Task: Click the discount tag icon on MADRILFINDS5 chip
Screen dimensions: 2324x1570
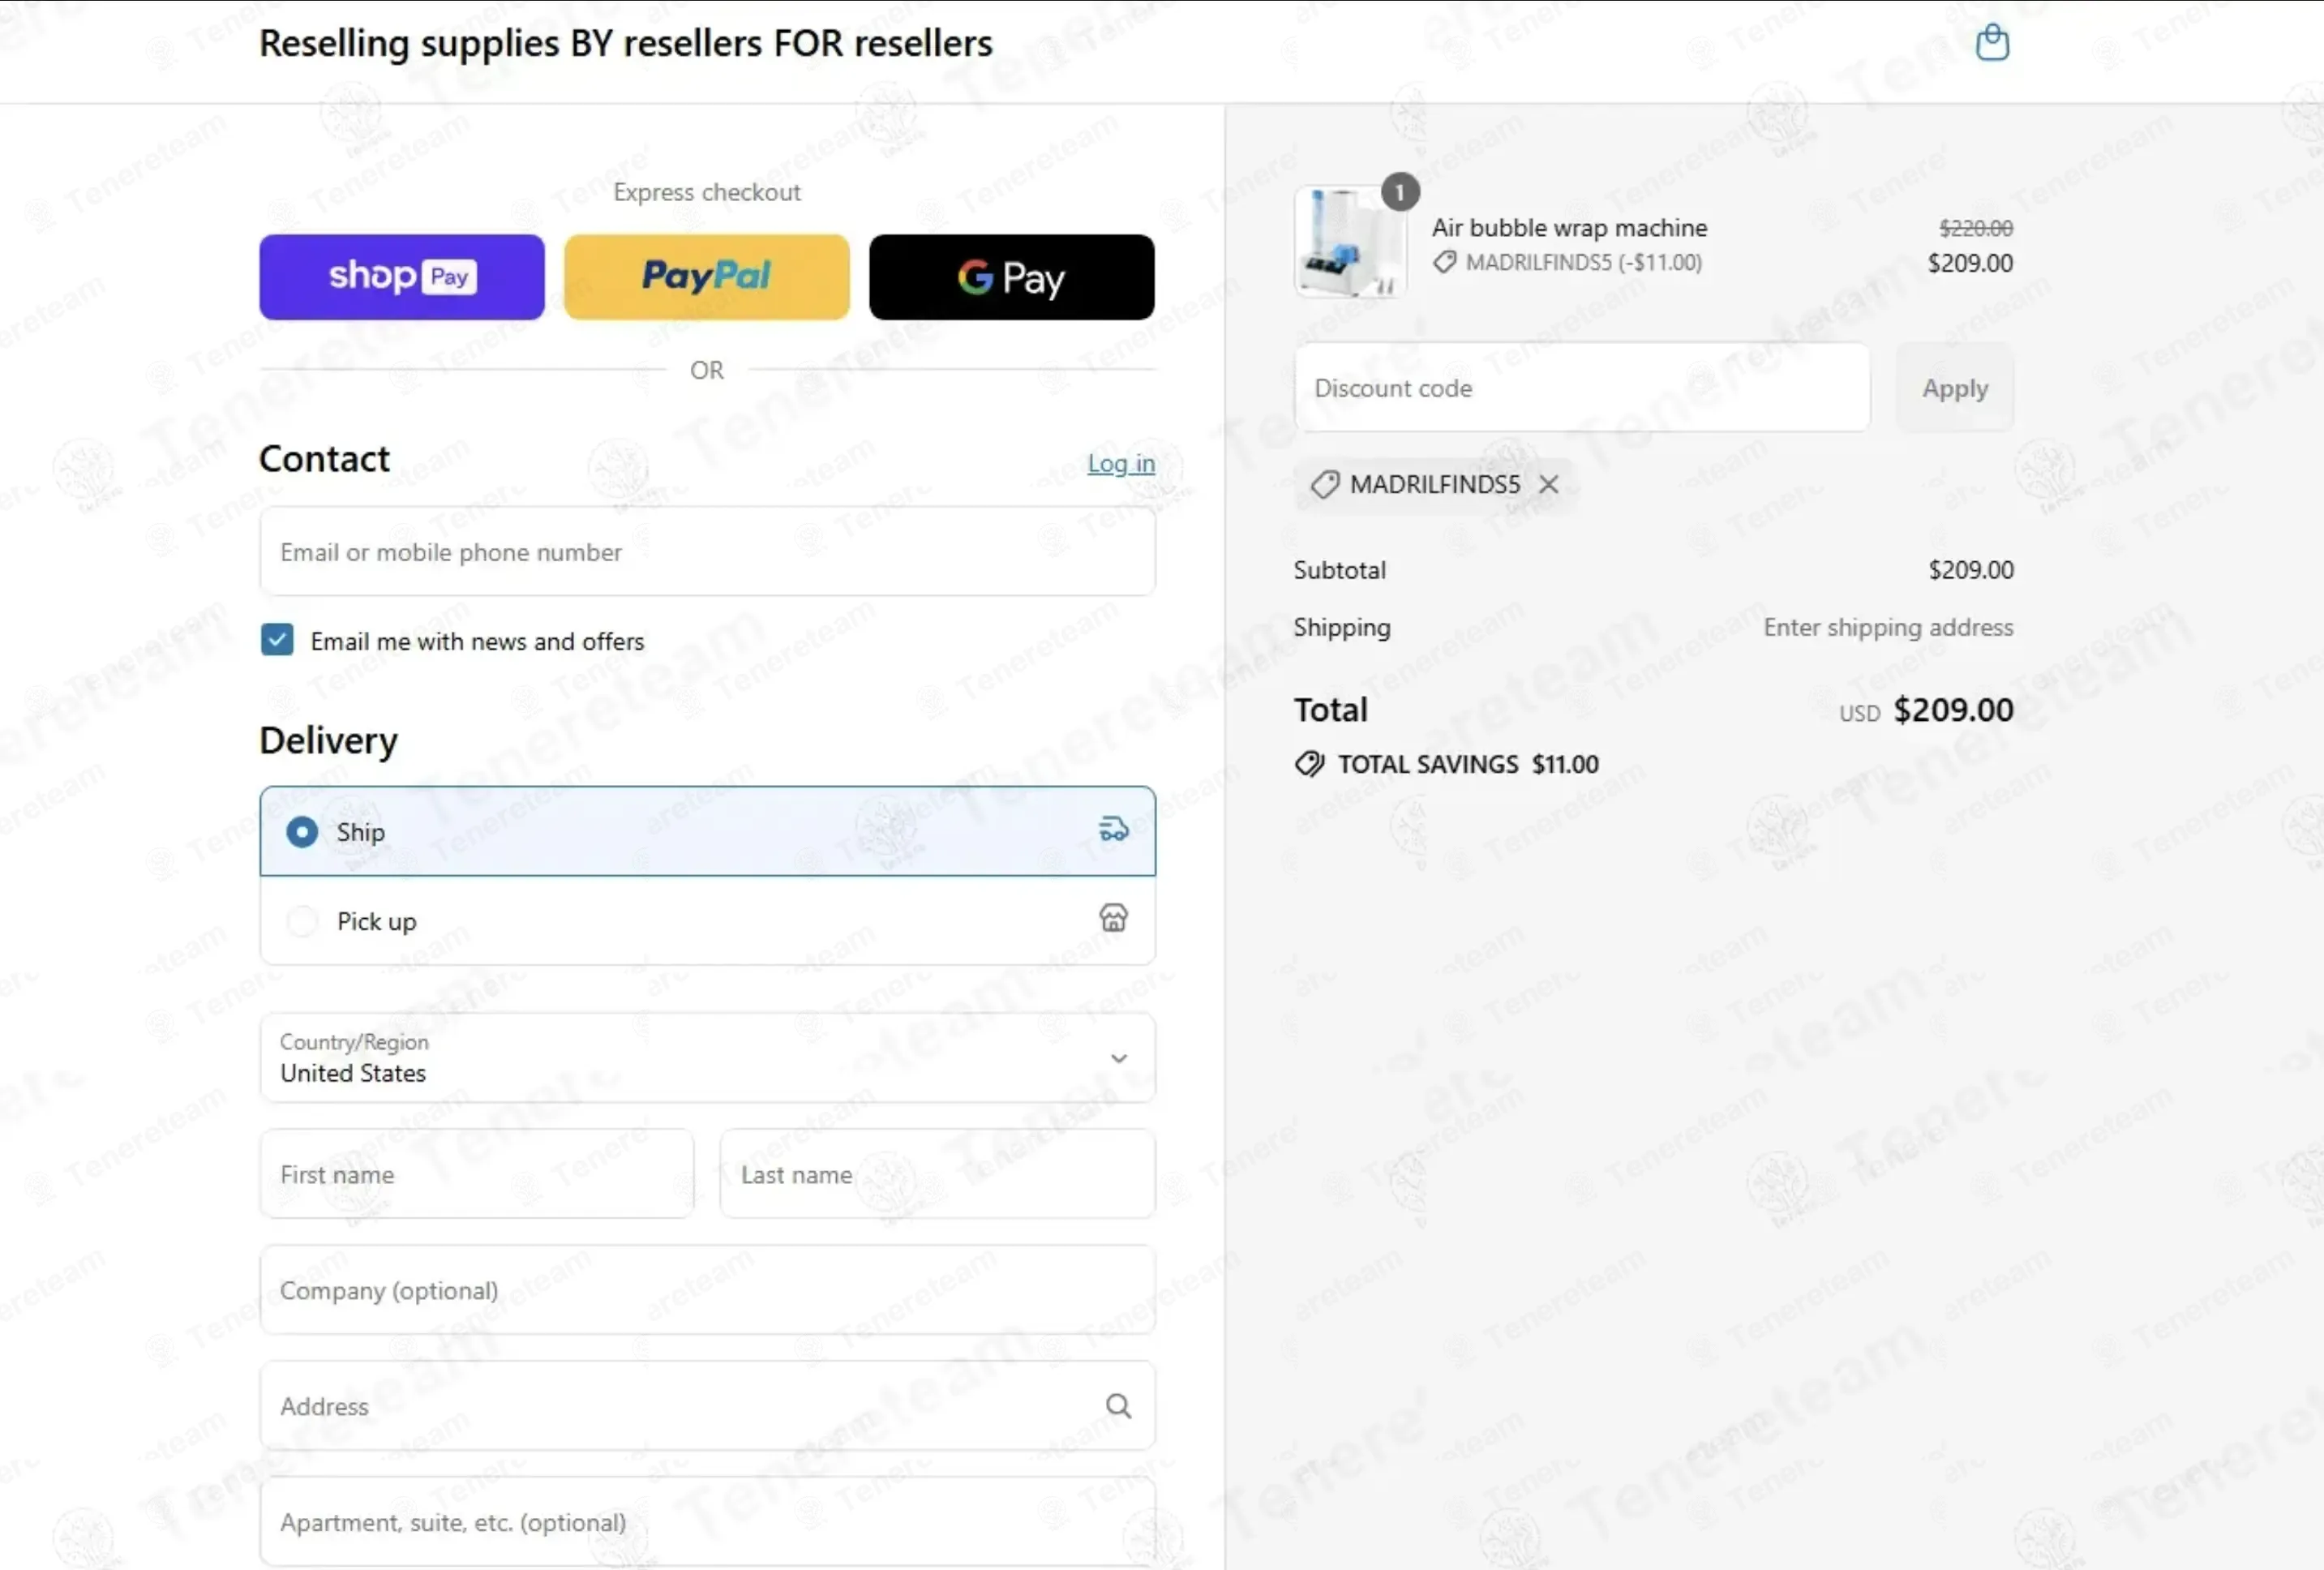Action: pyautogui.click(x=1324, y=484)
